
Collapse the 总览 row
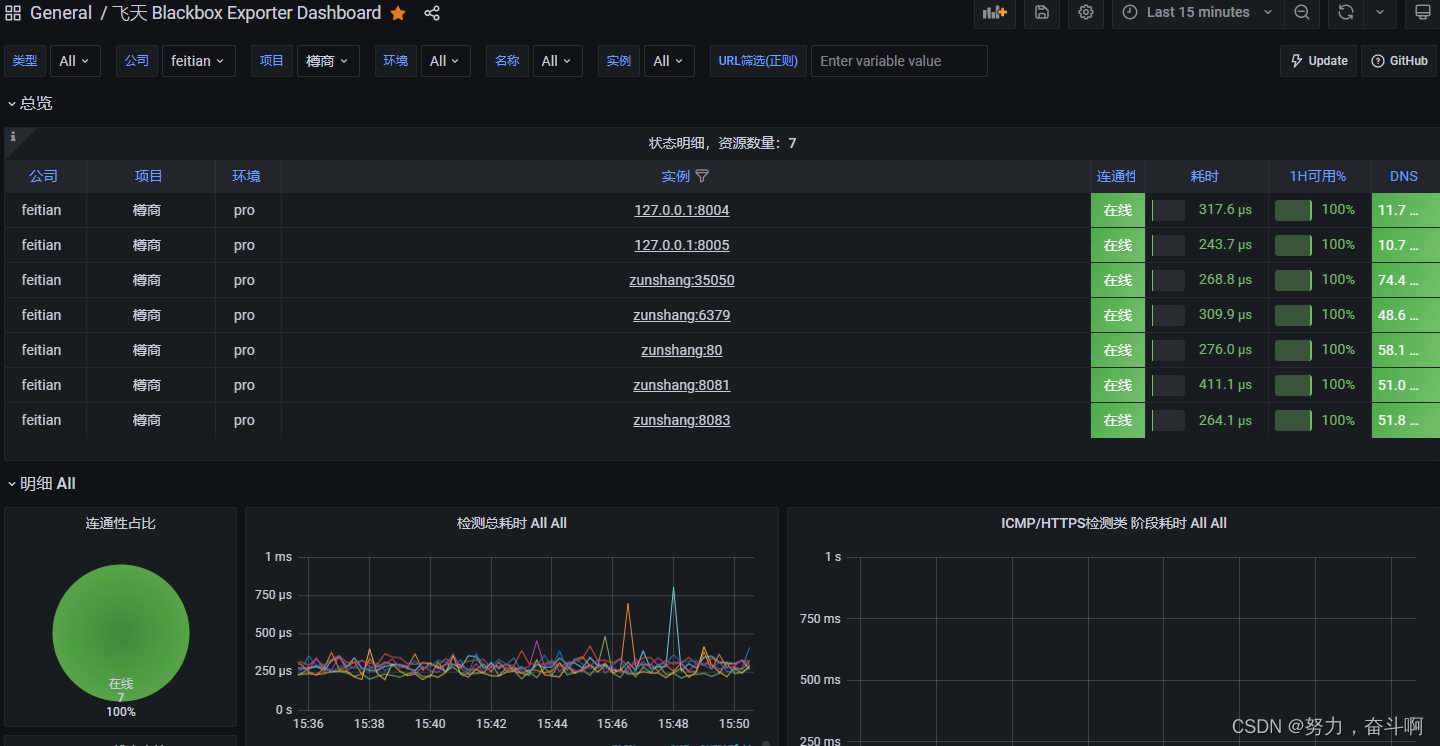30,103
